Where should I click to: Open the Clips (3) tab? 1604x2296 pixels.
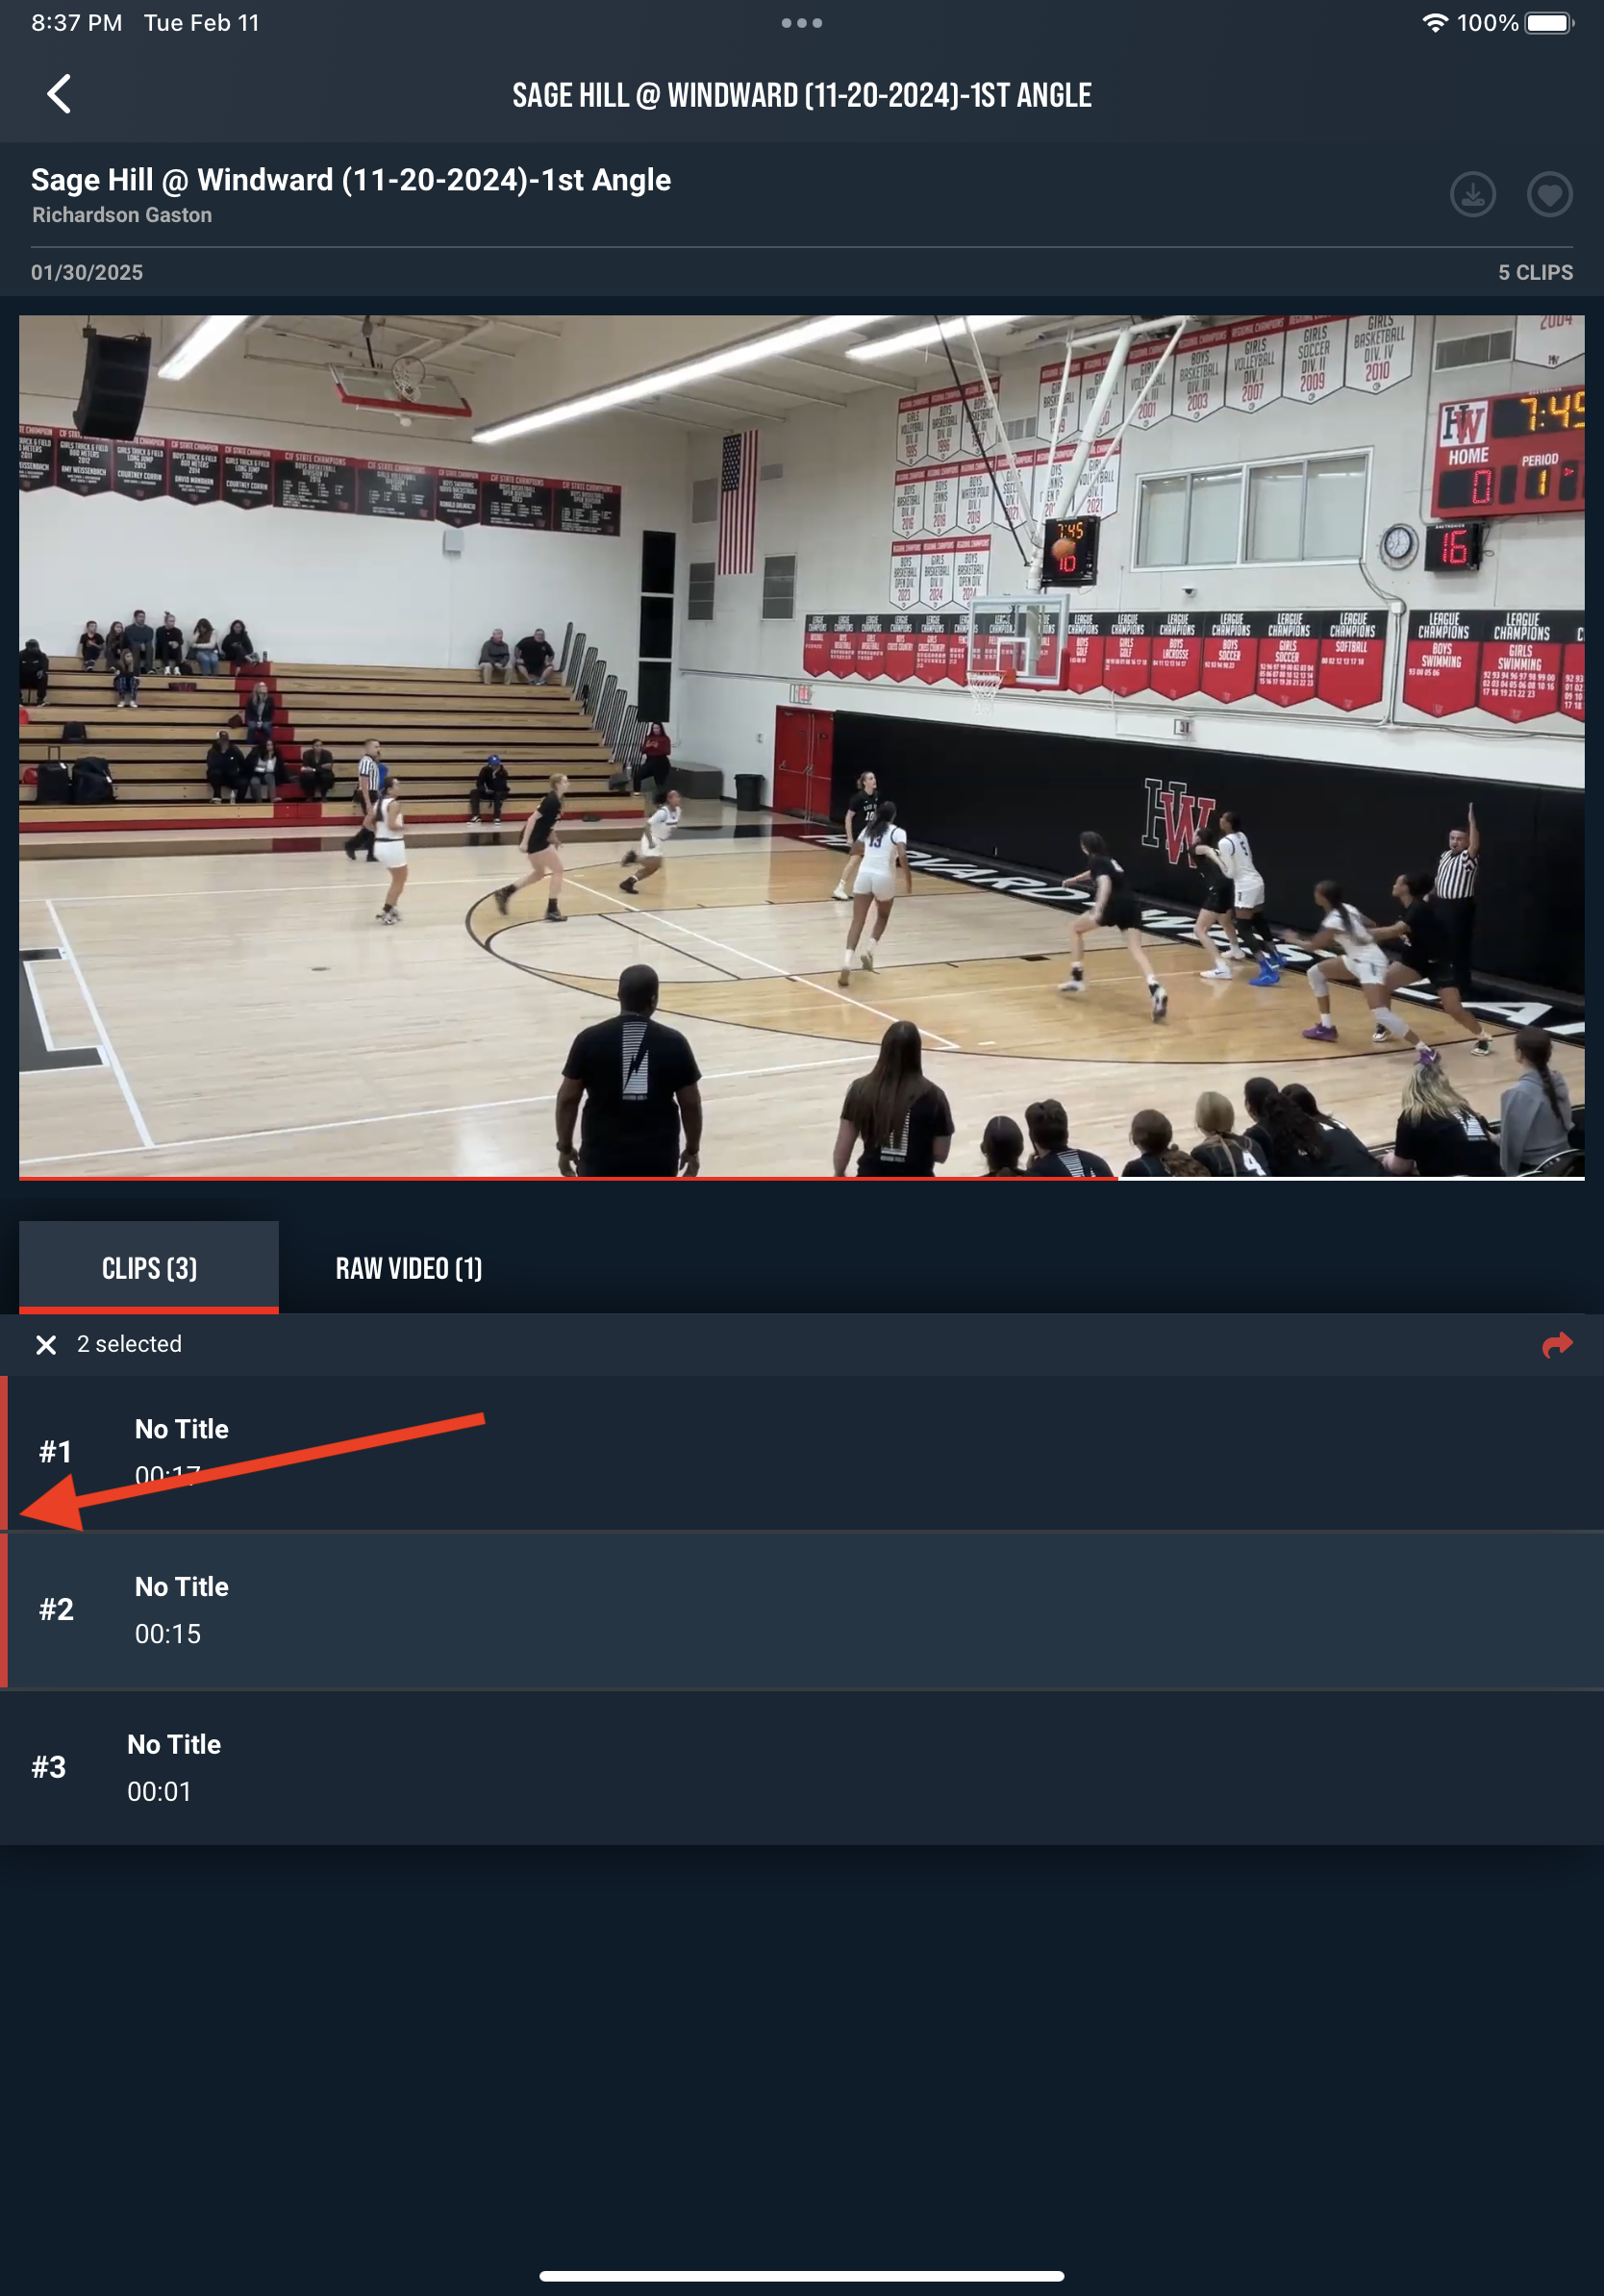pos(149,1267)
